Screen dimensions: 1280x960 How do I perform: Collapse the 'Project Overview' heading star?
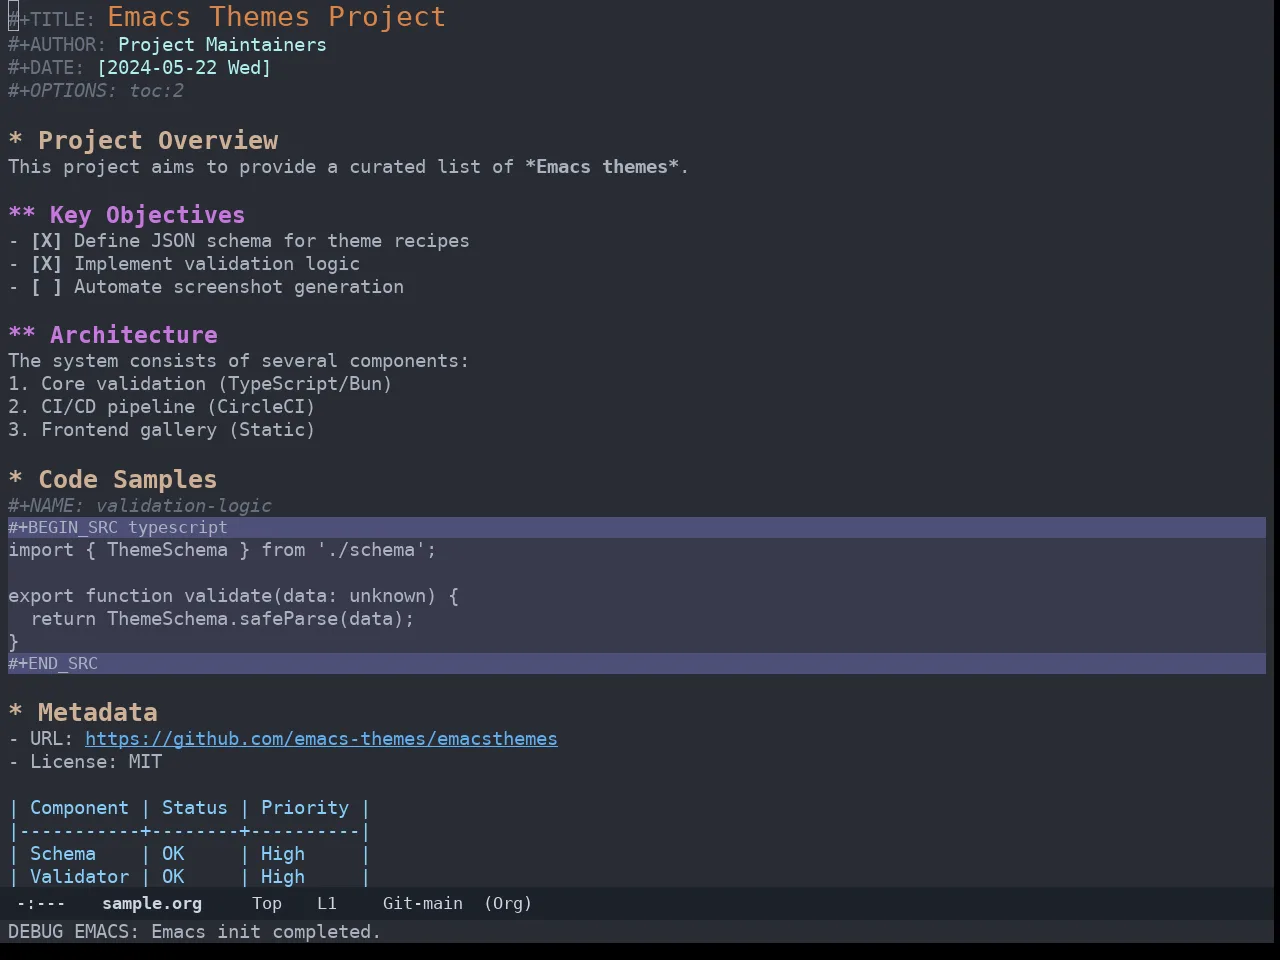(x=15, y=141)
